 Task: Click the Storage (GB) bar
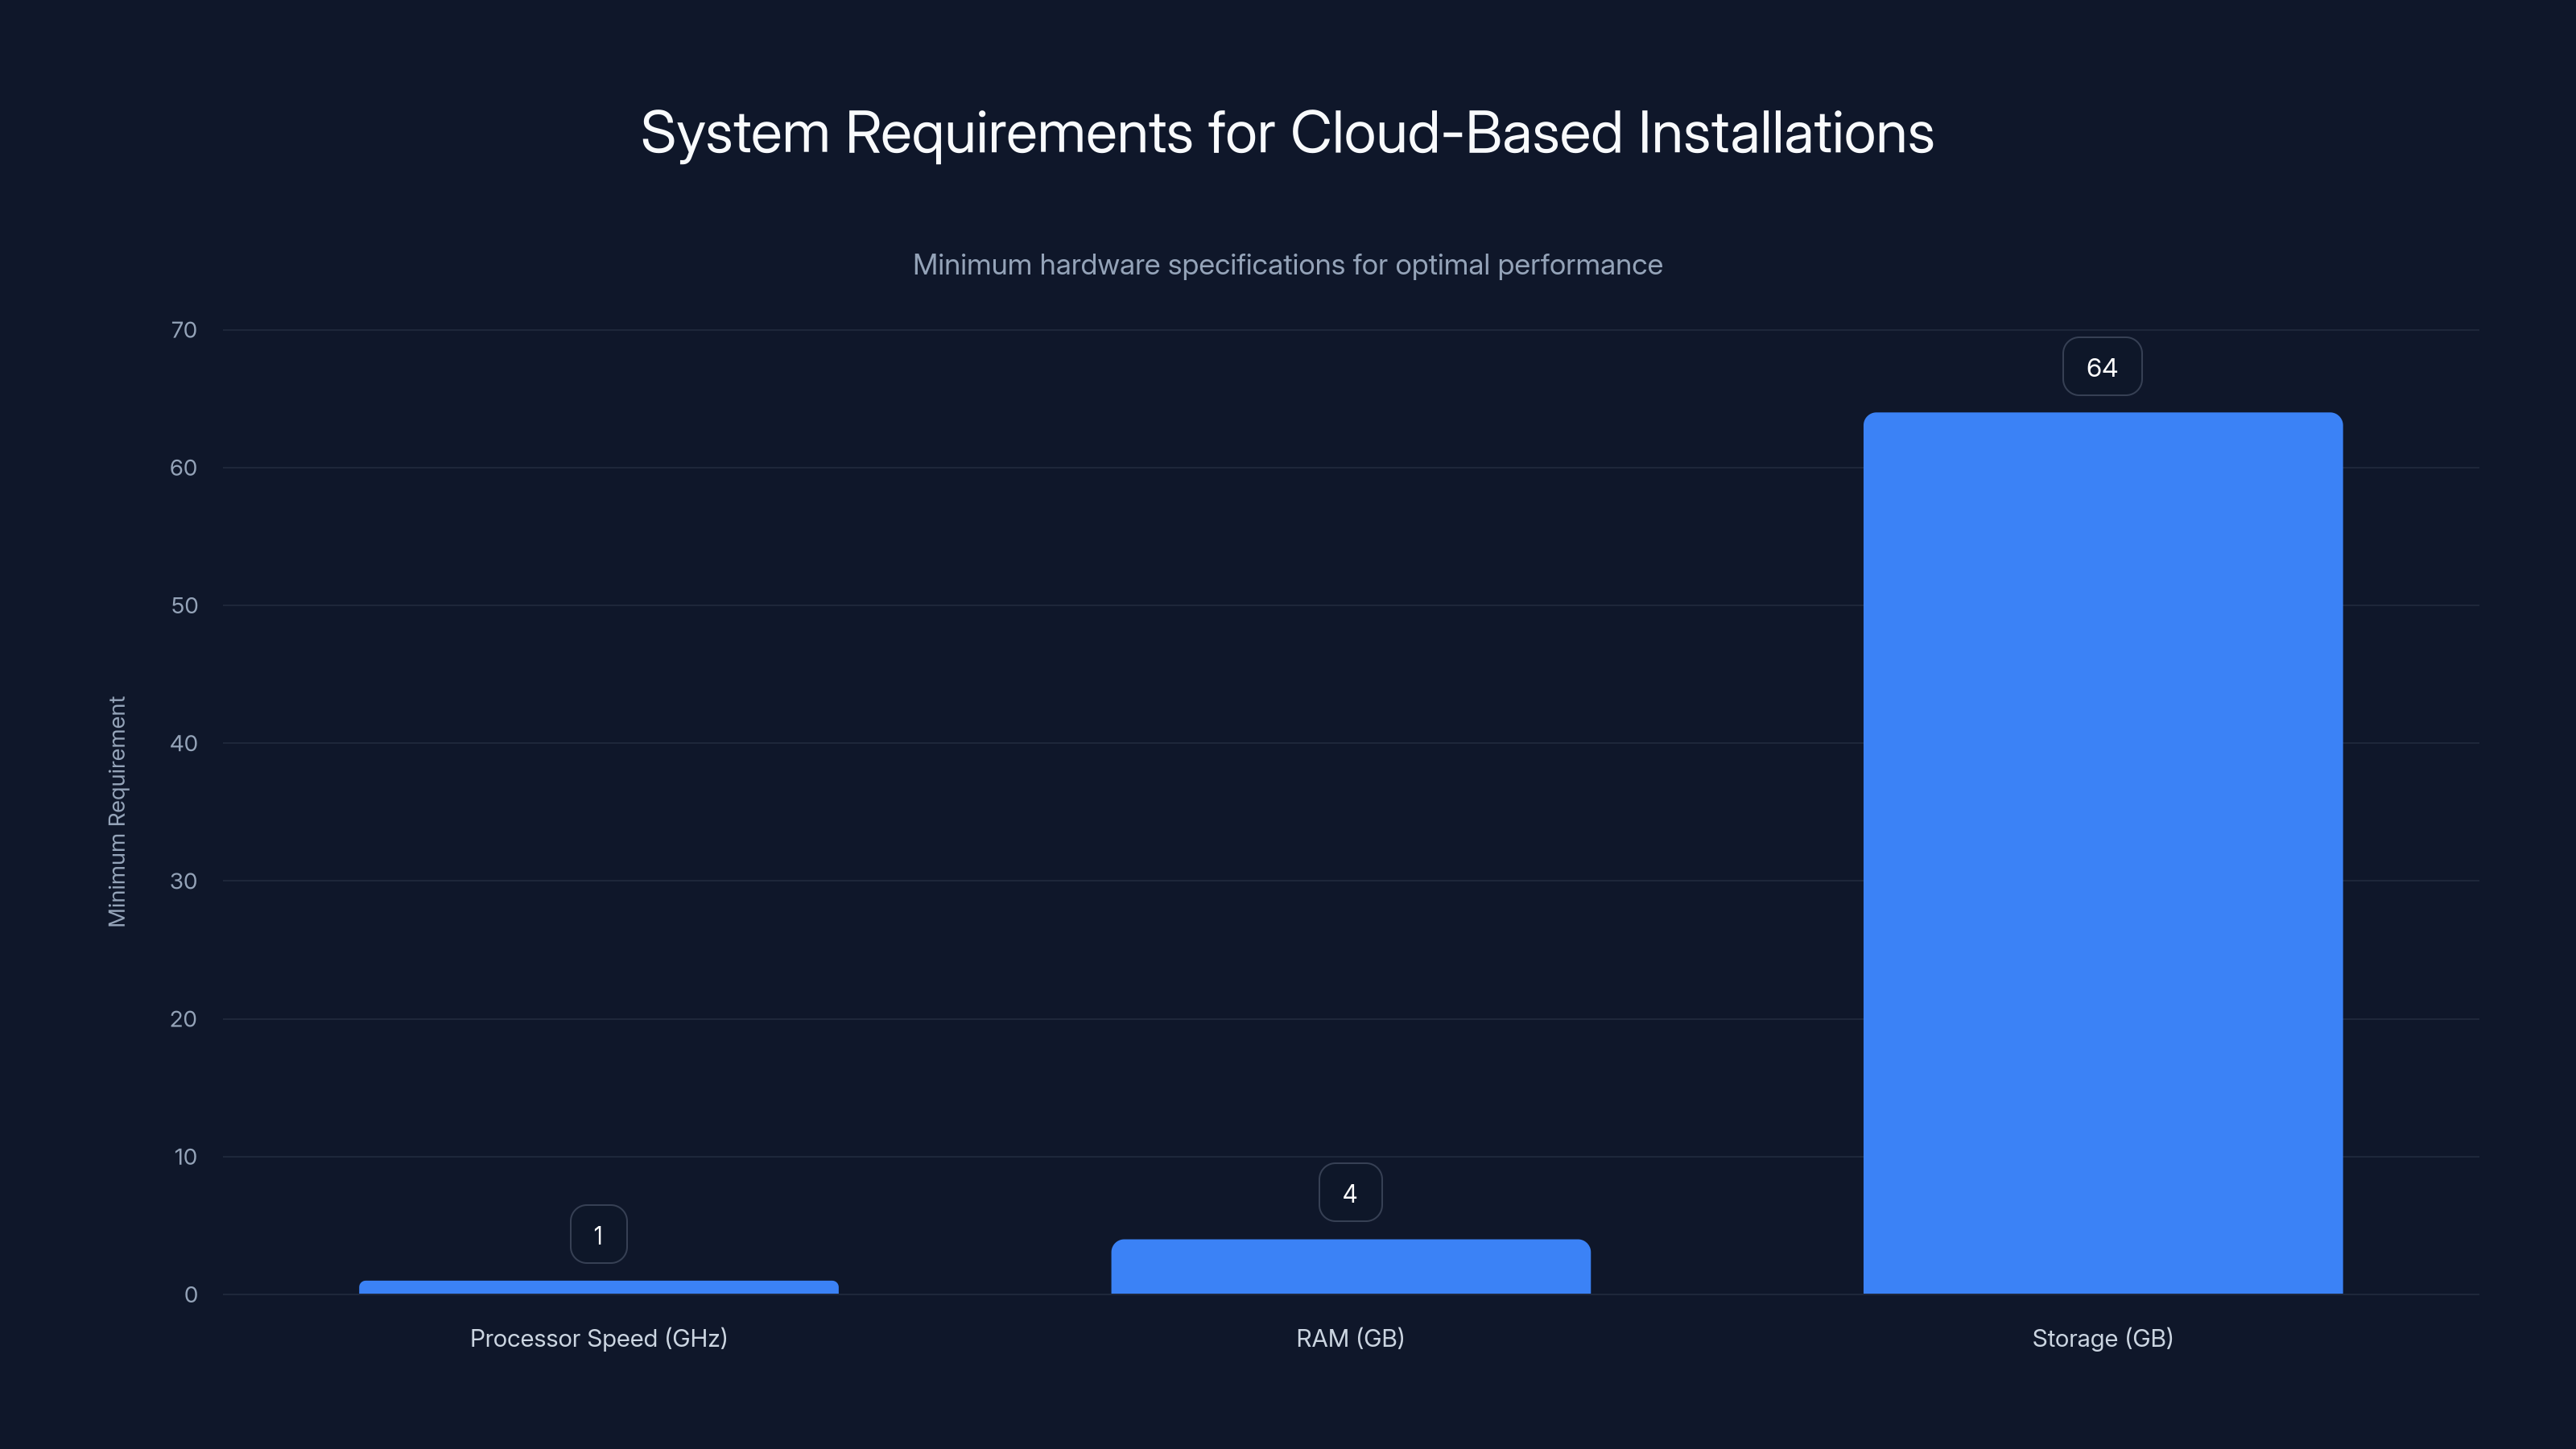[x=2102, y=853]
